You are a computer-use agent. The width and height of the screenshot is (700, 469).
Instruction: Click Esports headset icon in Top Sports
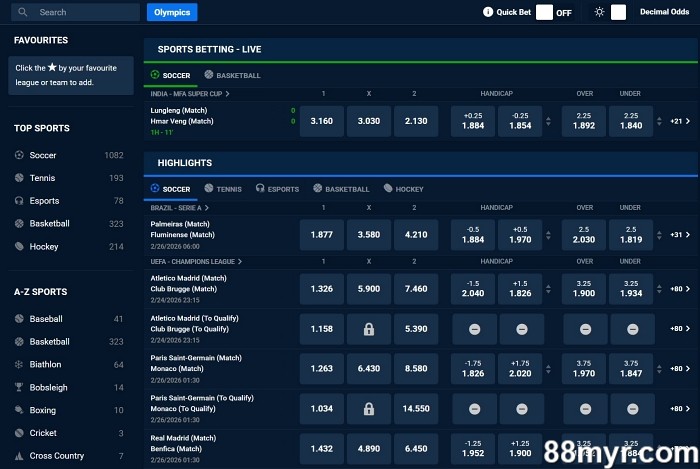pos(19,201)
